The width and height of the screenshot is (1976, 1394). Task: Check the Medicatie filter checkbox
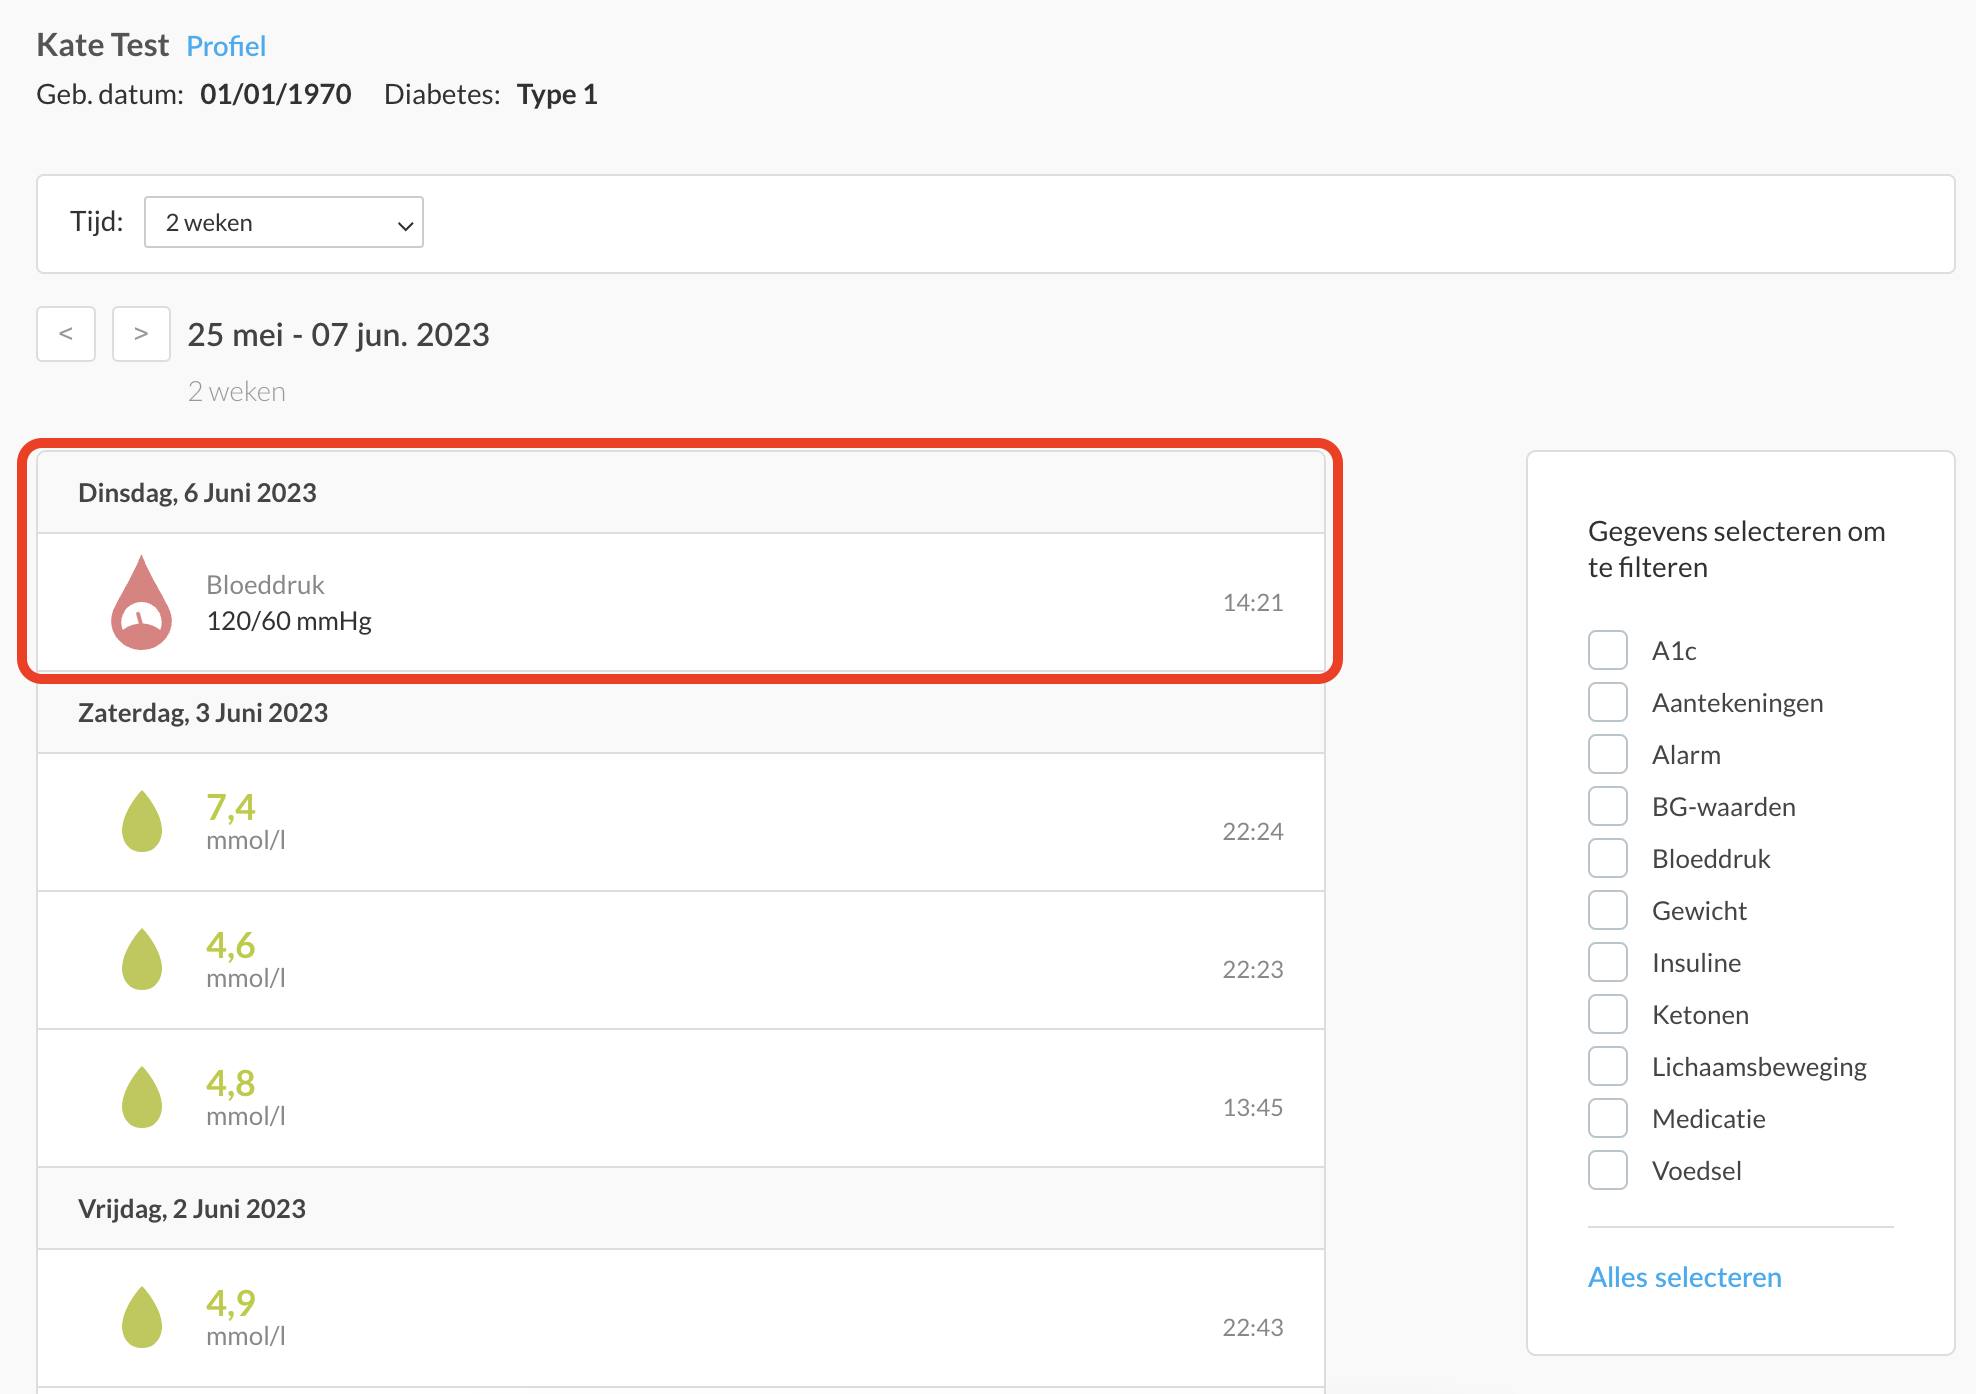tap(1608, 1118)
